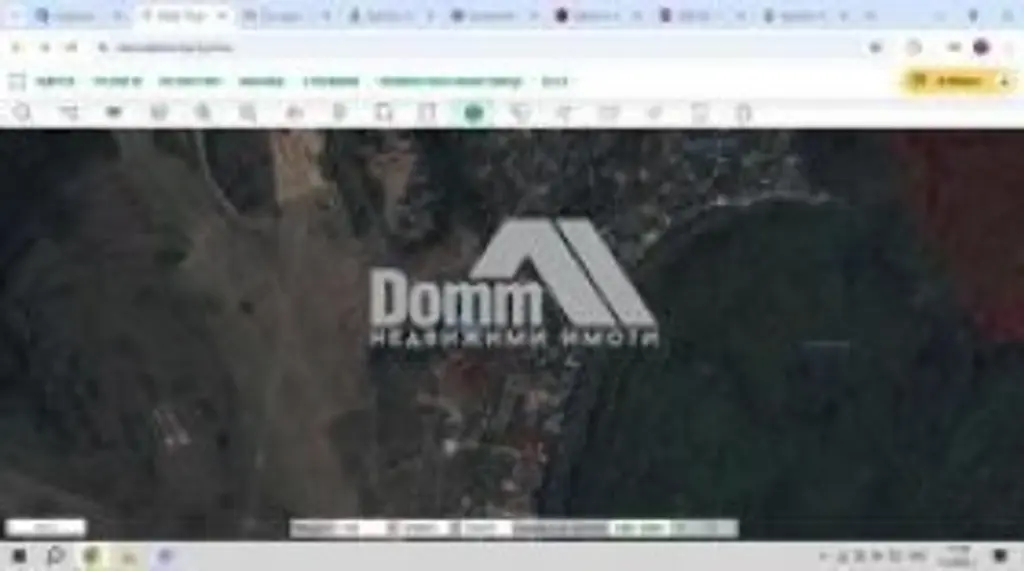
Task: Click the second icon in the map toolbar
Action: point(68,113)
